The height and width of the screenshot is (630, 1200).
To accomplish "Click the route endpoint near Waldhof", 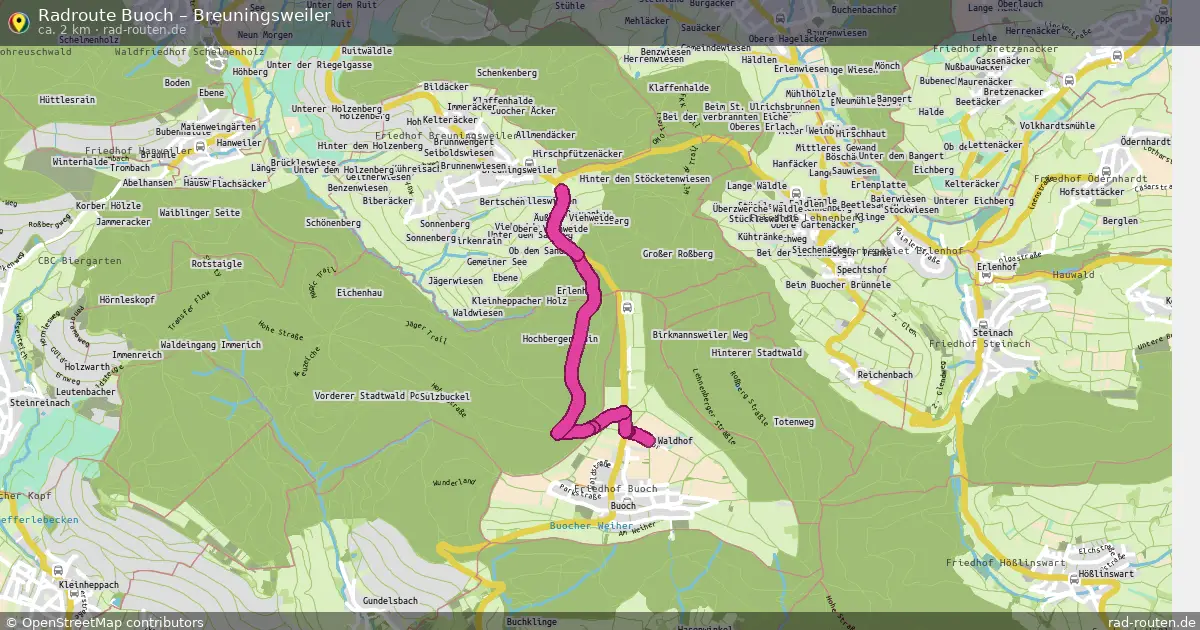I will click(x=649, y=440).
